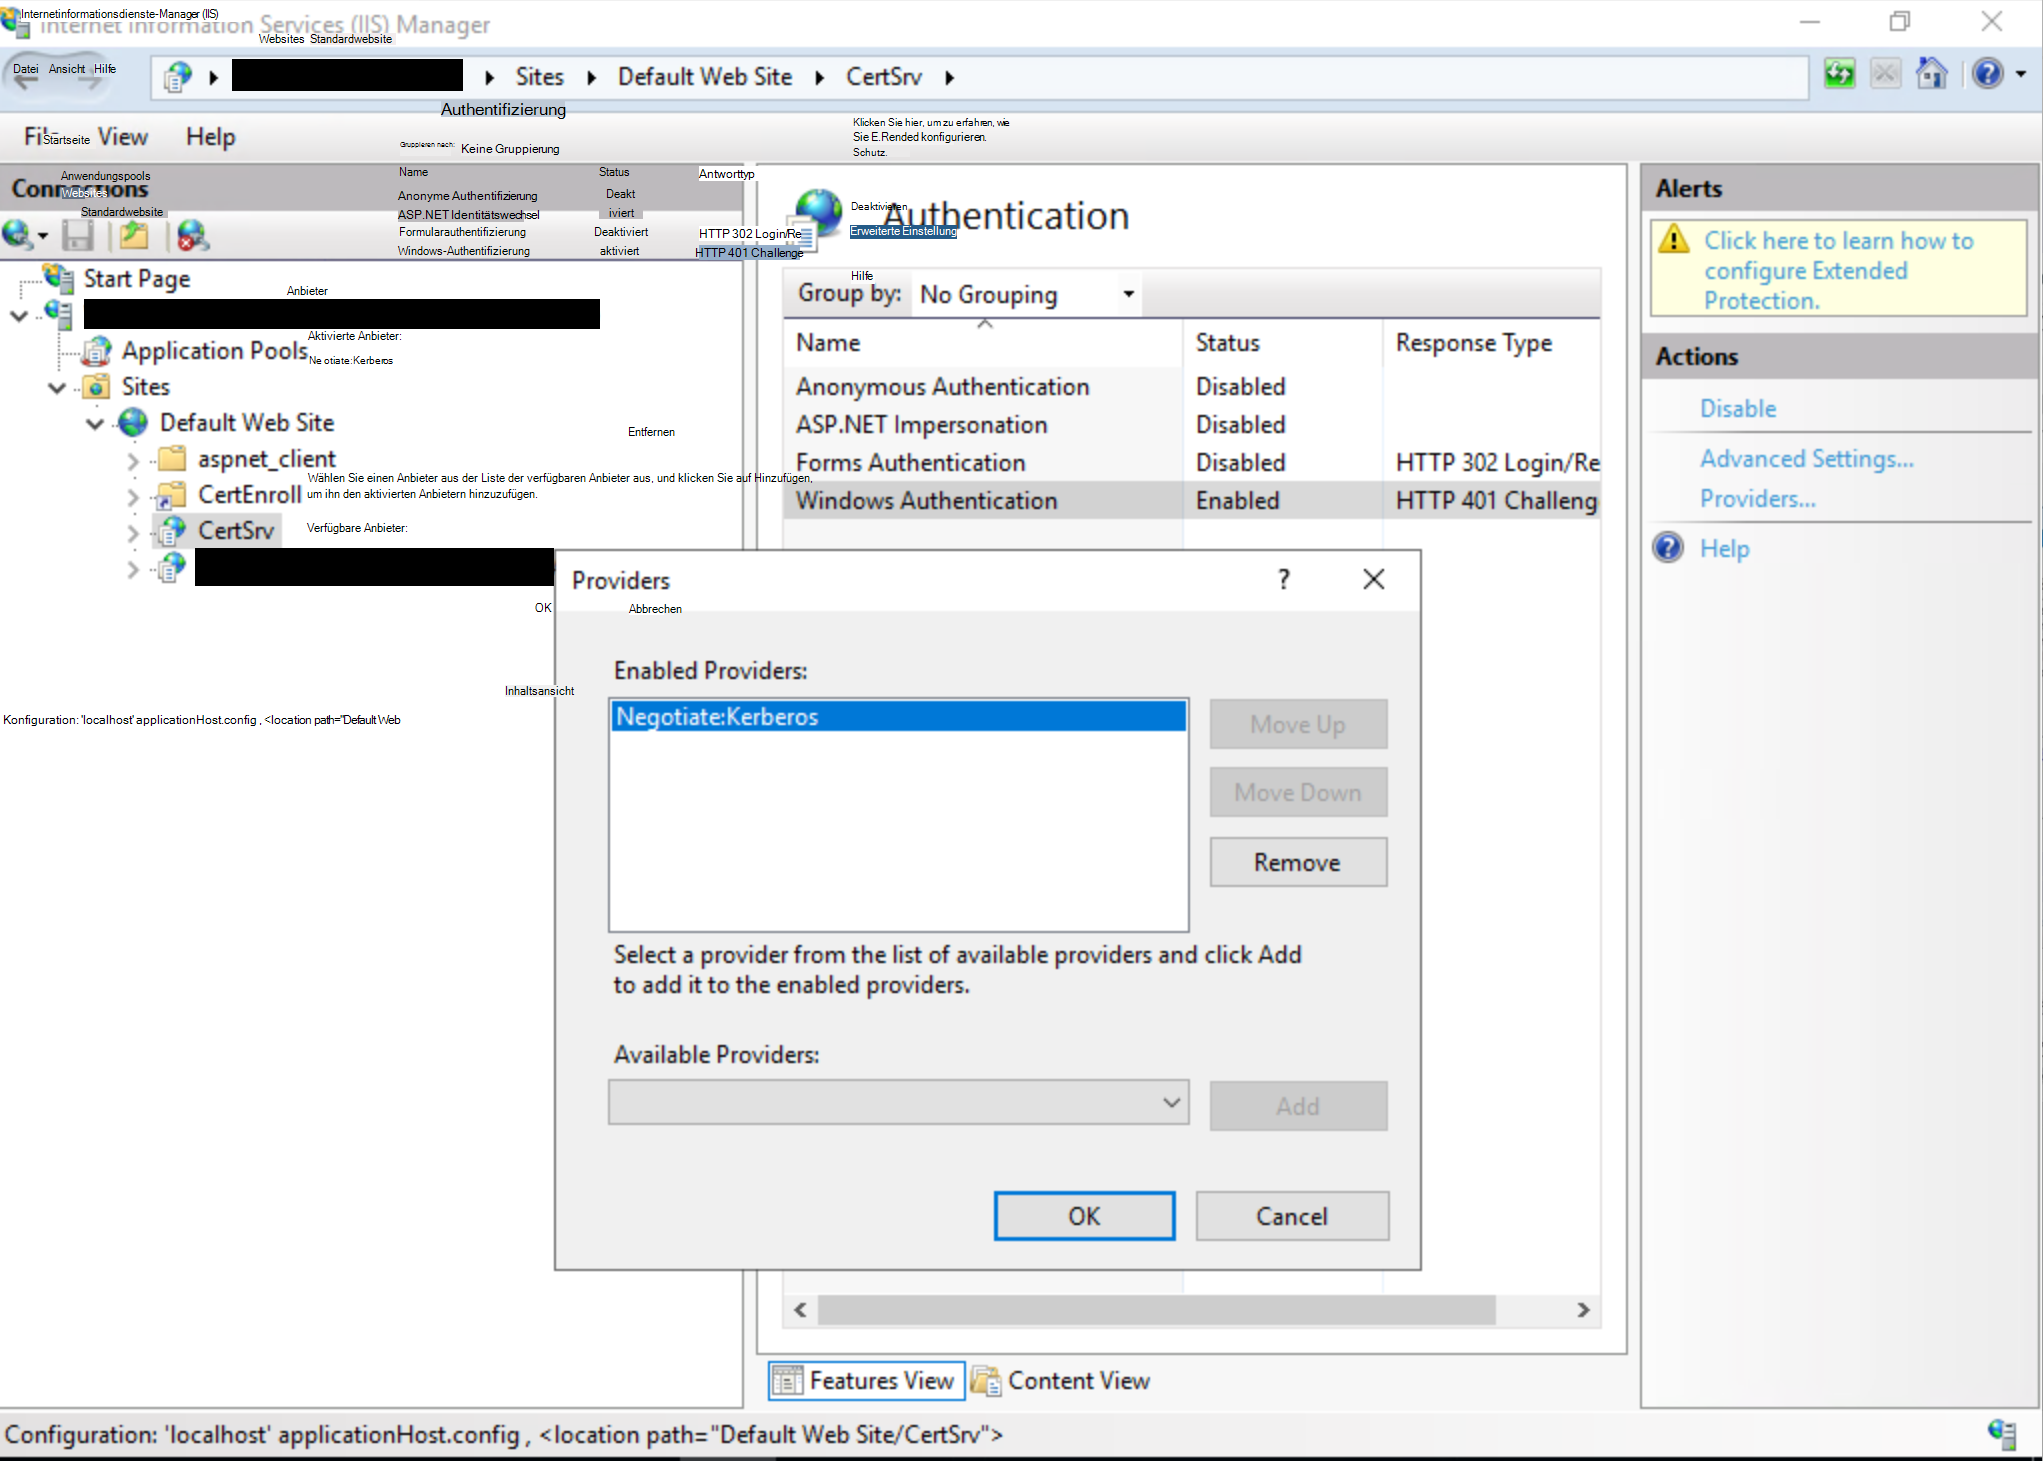
Task: Click the Connections create connection globe icon
Action: (17, 235)
